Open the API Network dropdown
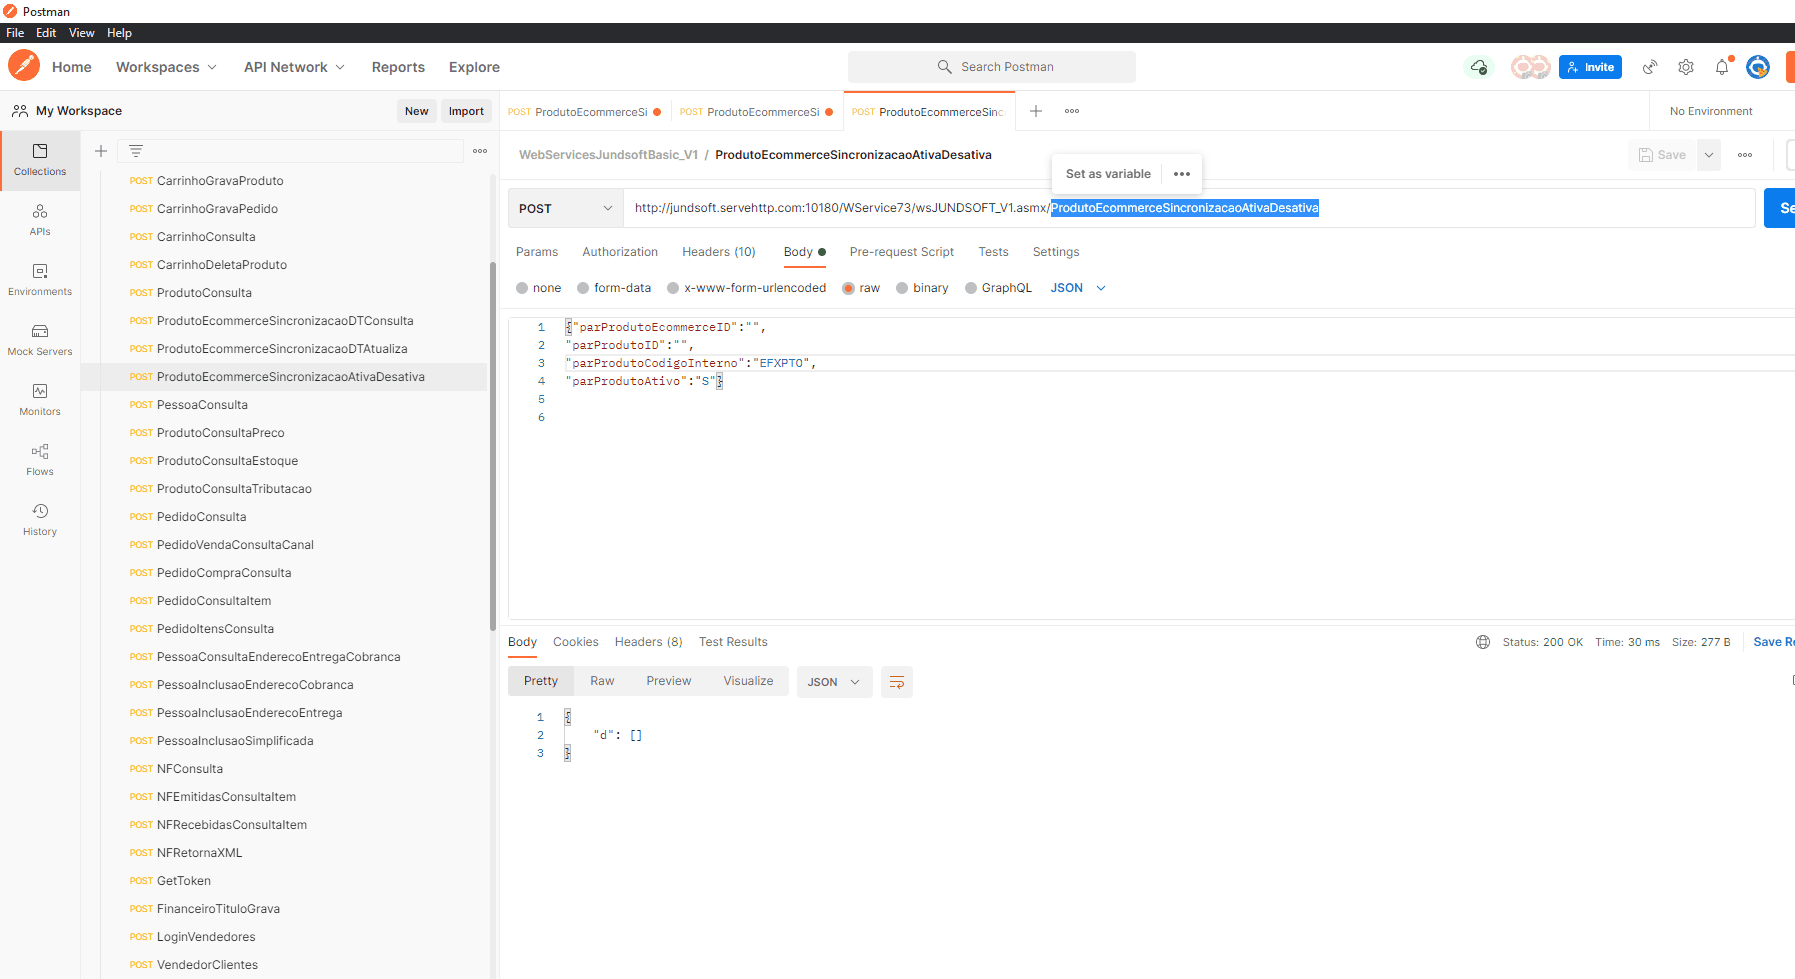The image size is (1795, 979). coord(294,67)
